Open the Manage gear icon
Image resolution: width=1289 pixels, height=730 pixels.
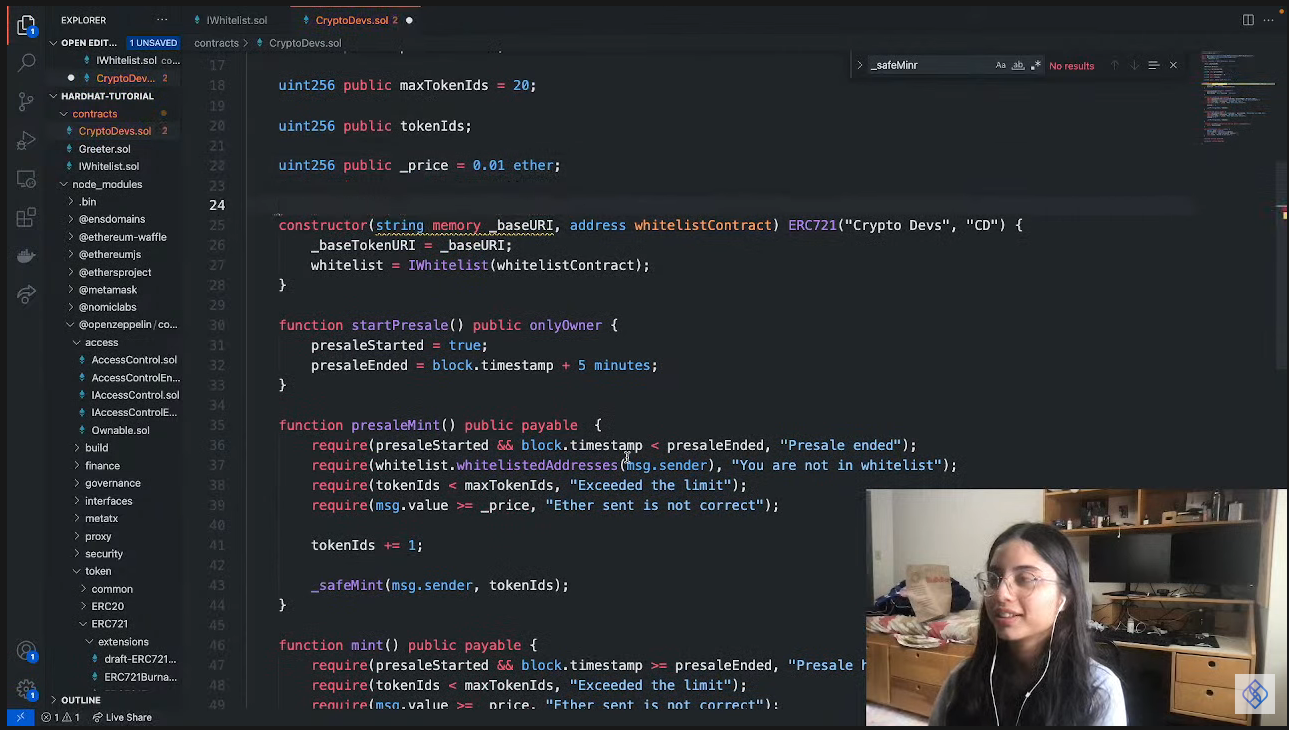click(x=27, y=690)
